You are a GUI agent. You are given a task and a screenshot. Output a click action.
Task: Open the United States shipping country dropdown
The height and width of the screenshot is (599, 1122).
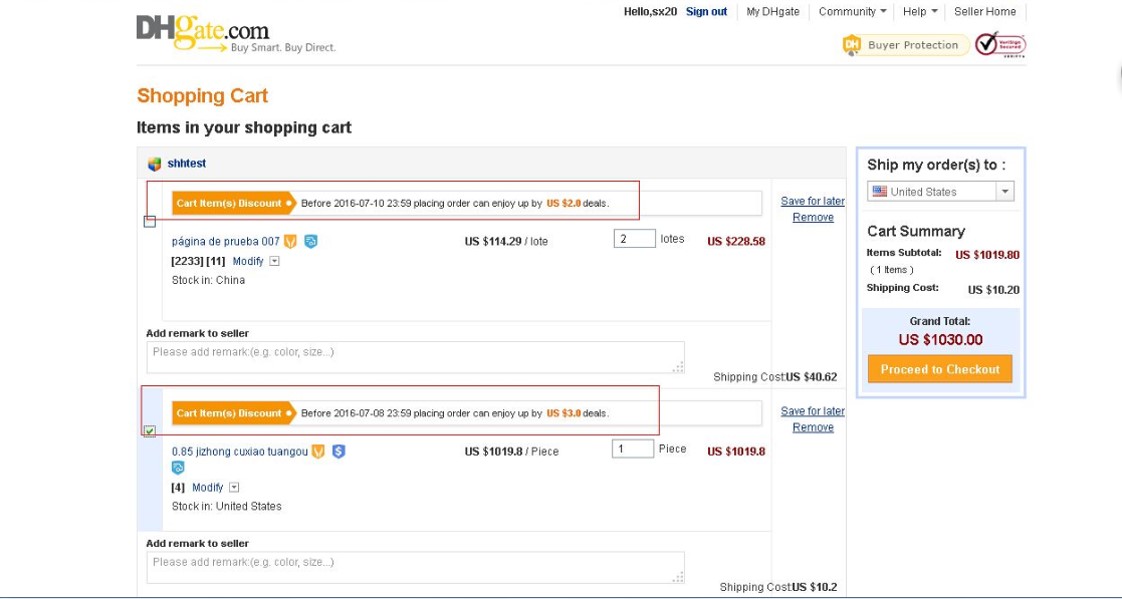pos(1005,191)
